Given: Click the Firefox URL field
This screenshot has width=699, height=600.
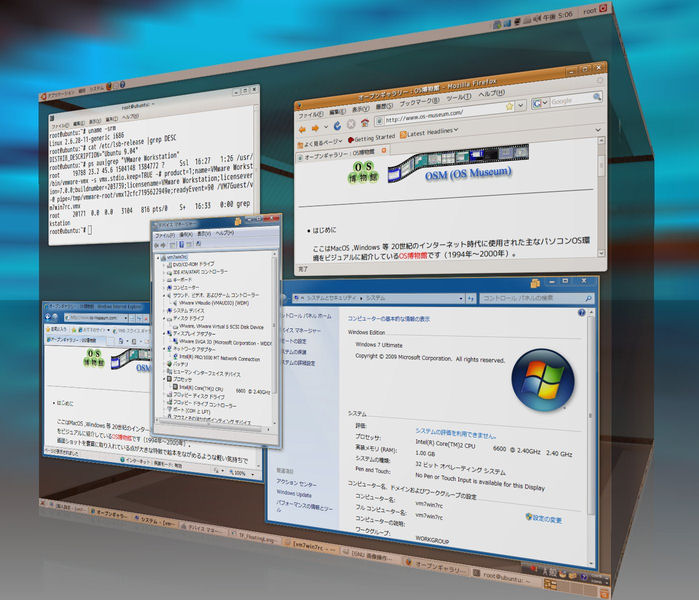Looking at the screenshot, I should (x=444, y=114).
